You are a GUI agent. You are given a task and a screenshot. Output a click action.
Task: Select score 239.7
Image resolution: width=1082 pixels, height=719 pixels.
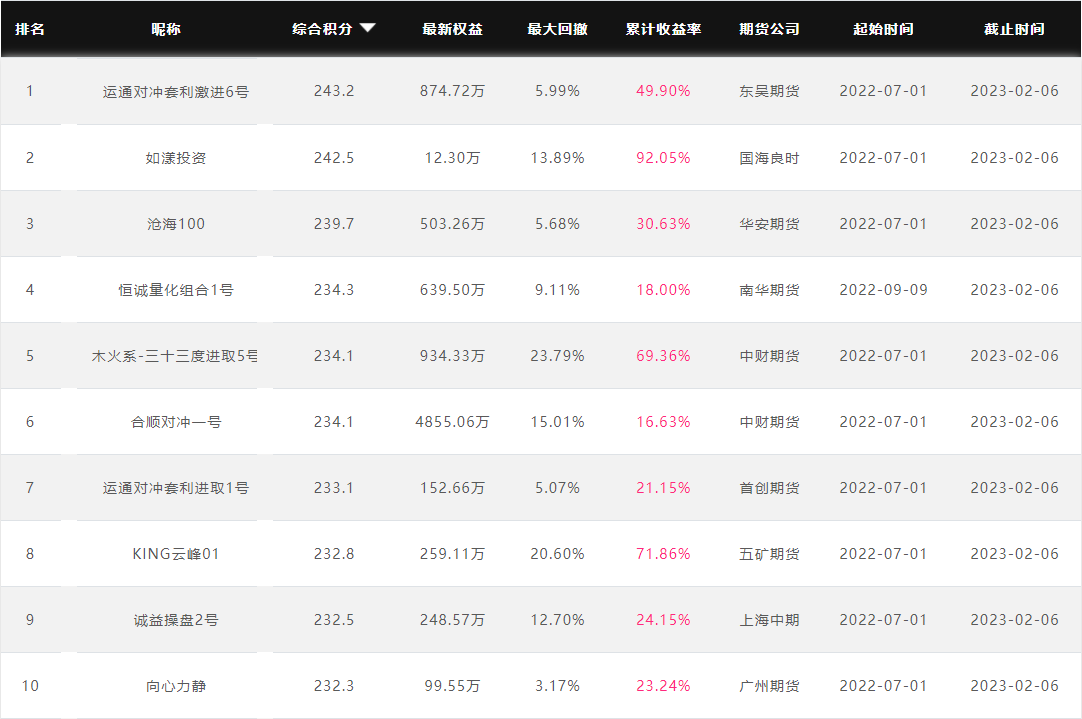coord(334,224)
